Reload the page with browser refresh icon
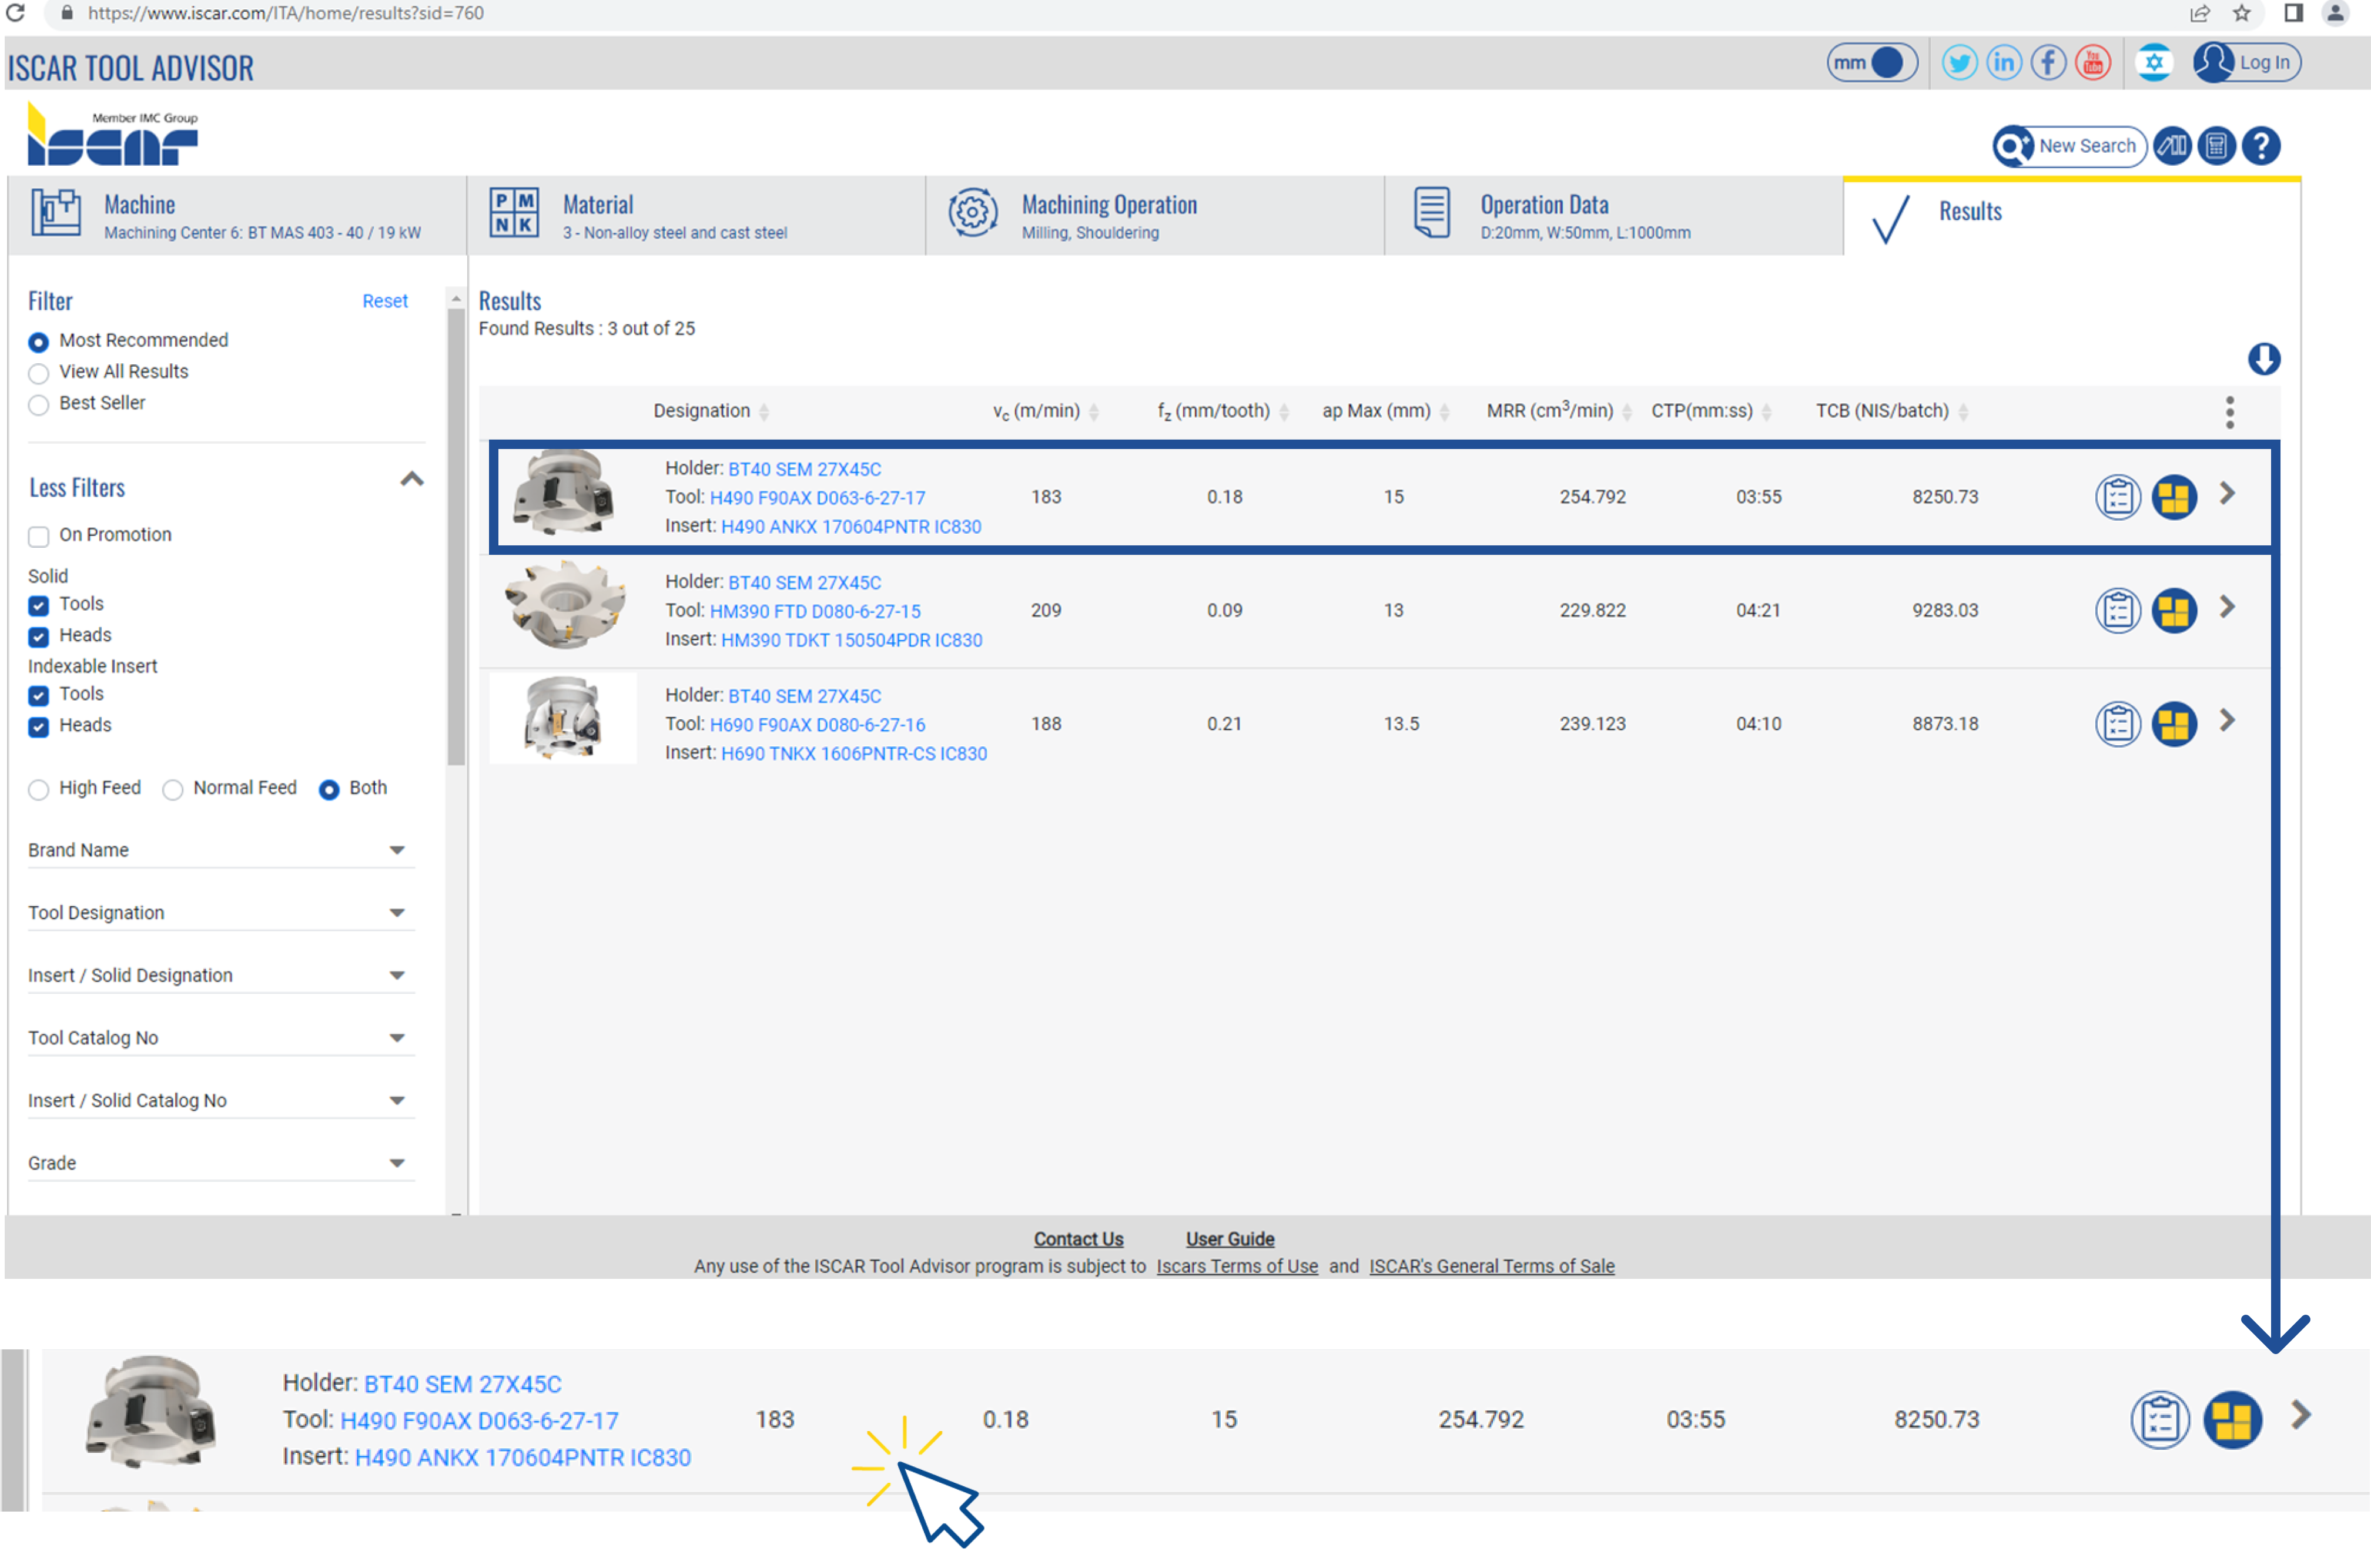This screenshot has height=1568, width=2371. click(x=15, y=13)
